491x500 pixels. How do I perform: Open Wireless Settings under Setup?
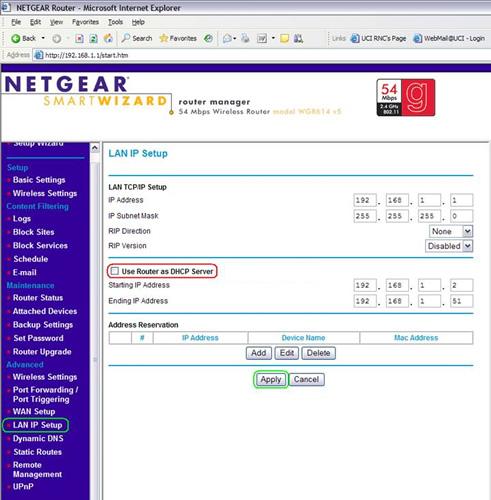[x=45, y=193]
